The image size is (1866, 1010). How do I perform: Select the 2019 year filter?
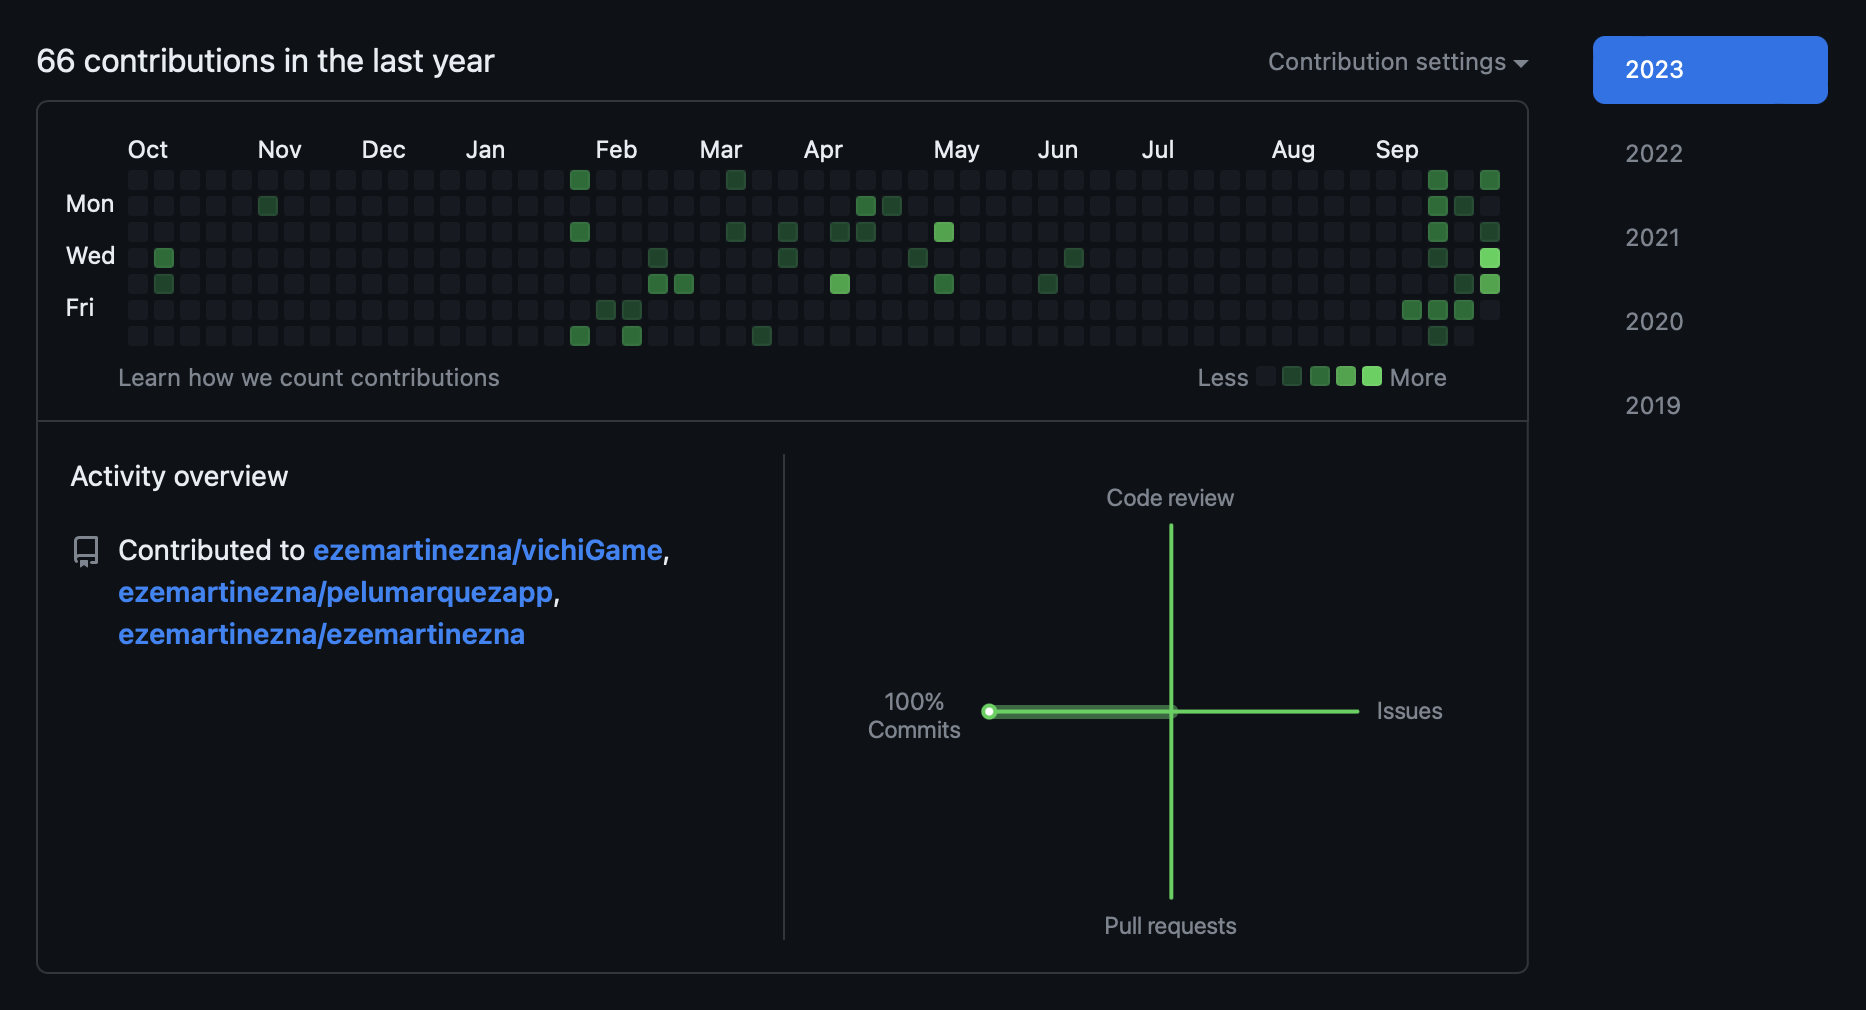tap(1653, 406)
